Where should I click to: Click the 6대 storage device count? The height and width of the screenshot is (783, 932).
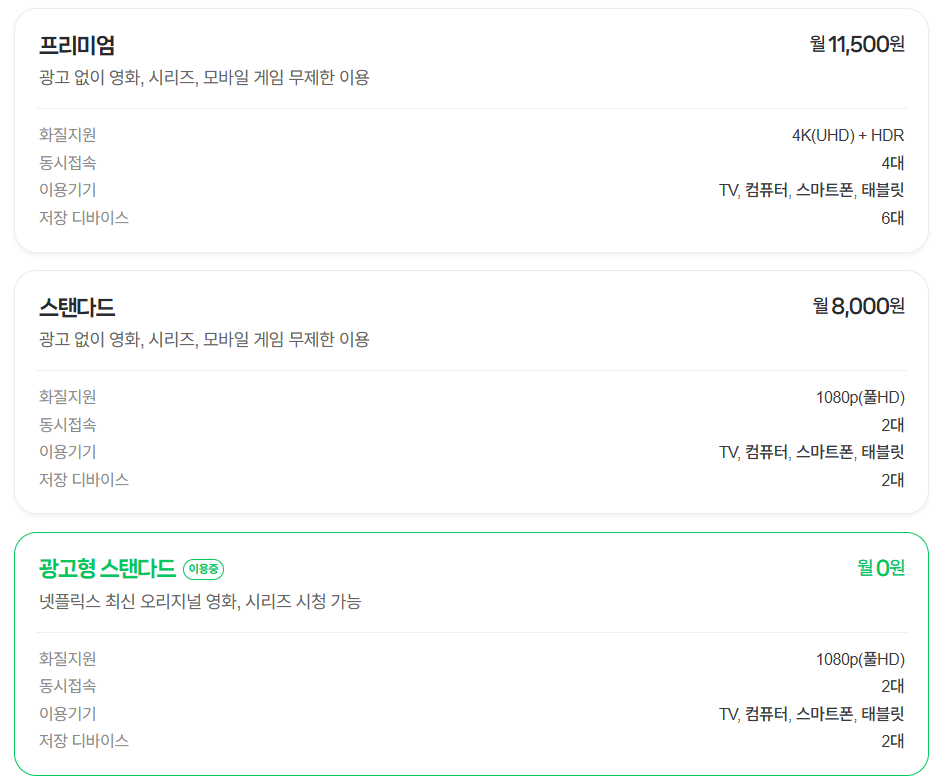[893, 217]
